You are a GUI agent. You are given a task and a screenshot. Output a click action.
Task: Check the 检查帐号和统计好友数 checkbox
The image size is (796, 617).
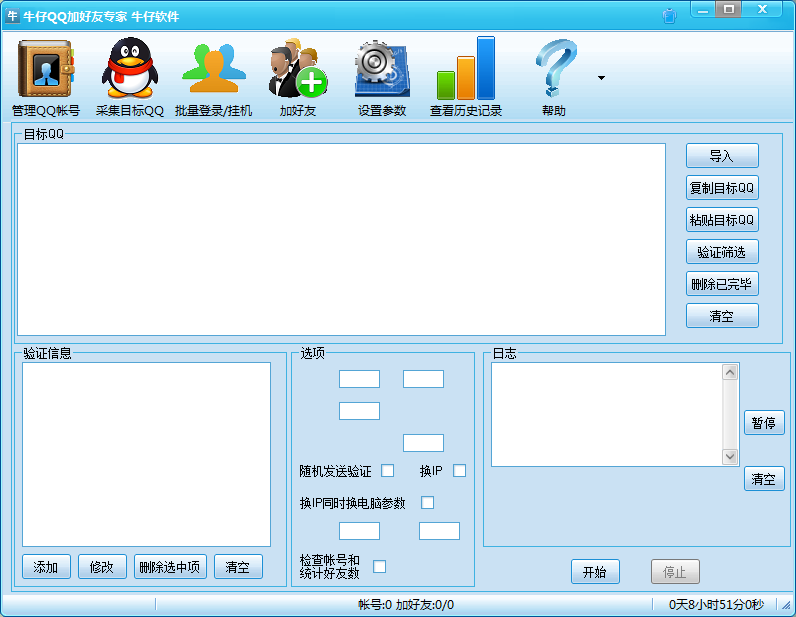pos(379,567)
